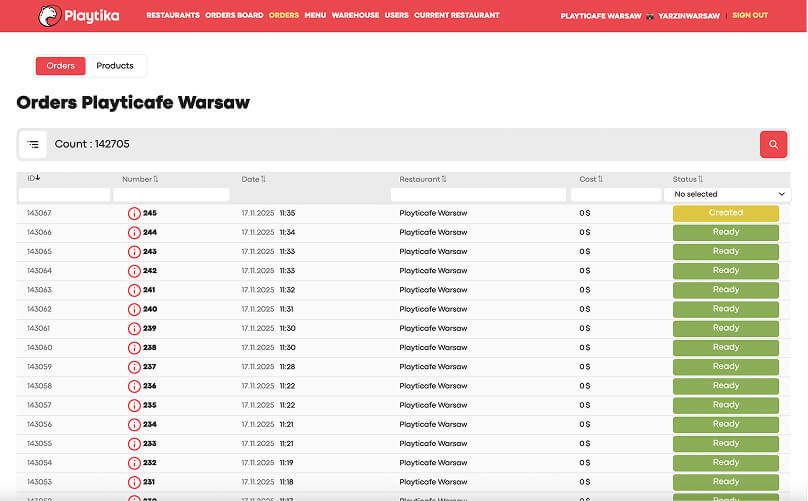Click order ID 143064
The image size is (808, 501).
click(39, 271)
